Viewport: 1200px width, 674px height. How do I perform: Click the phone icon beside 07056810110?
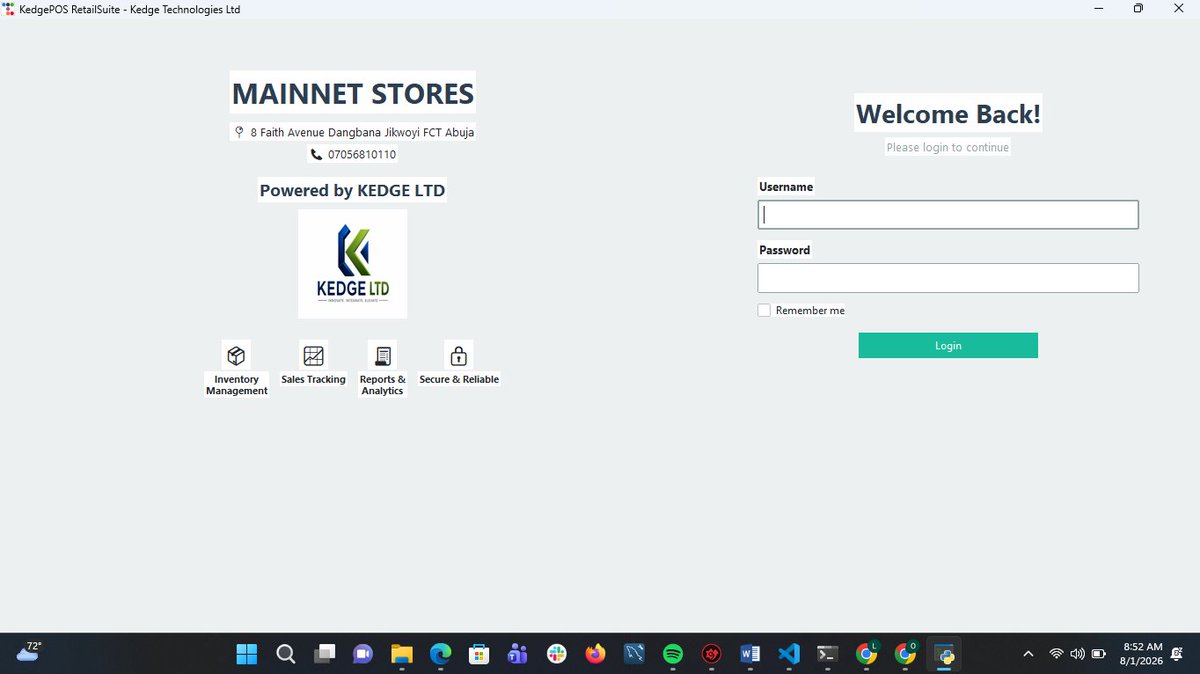point(316,155)
